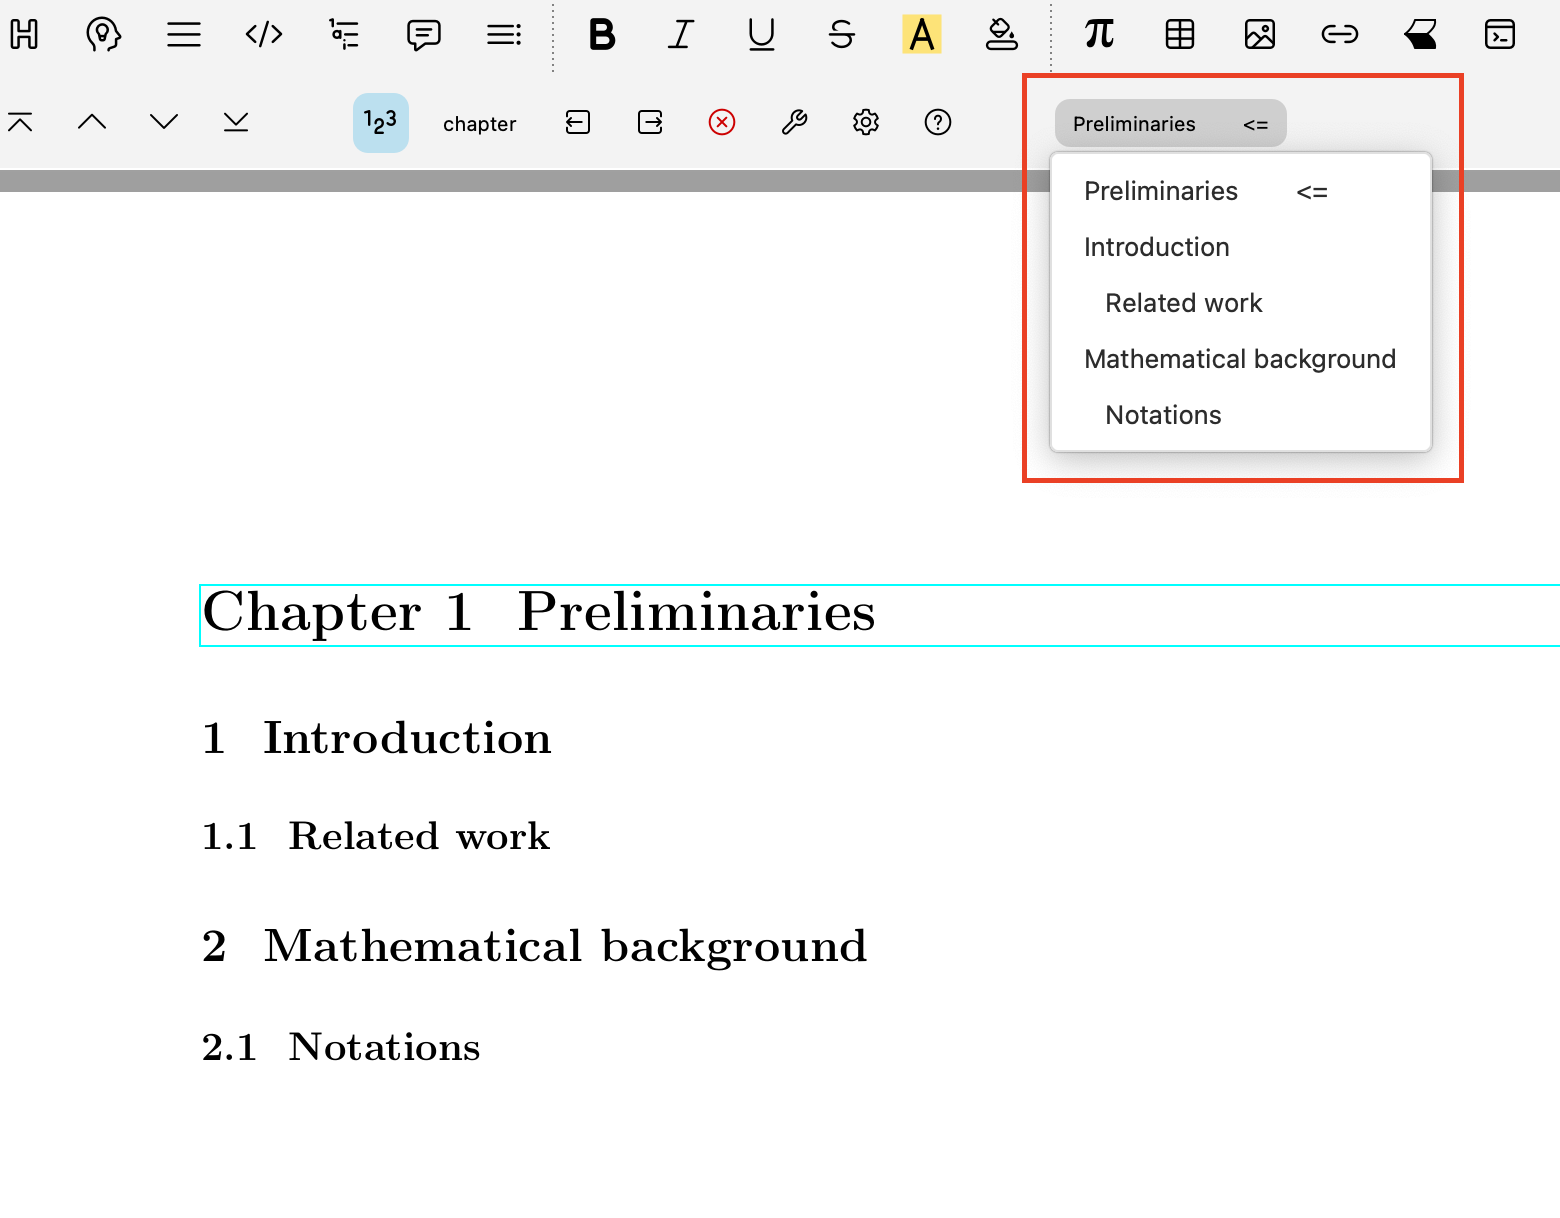This screenshot has height=1218, width=1560.
Task: Toggle underline formatting
Action: pyautogui.click(x=761, y=35)
